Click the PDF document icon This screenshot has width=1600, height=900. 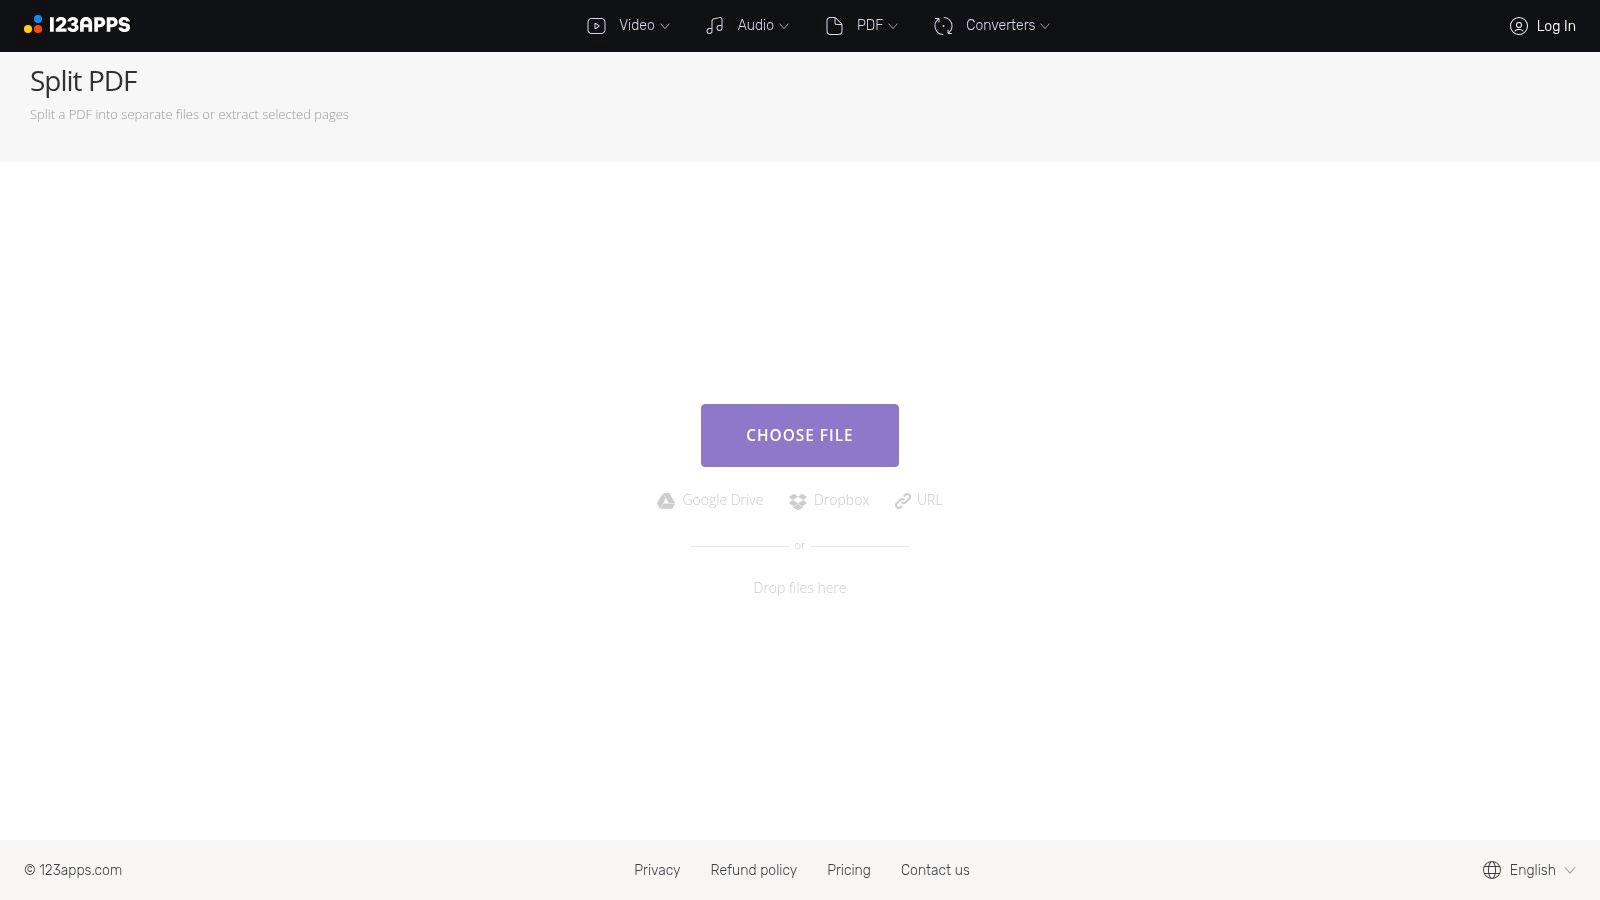[x=834, y=25]
